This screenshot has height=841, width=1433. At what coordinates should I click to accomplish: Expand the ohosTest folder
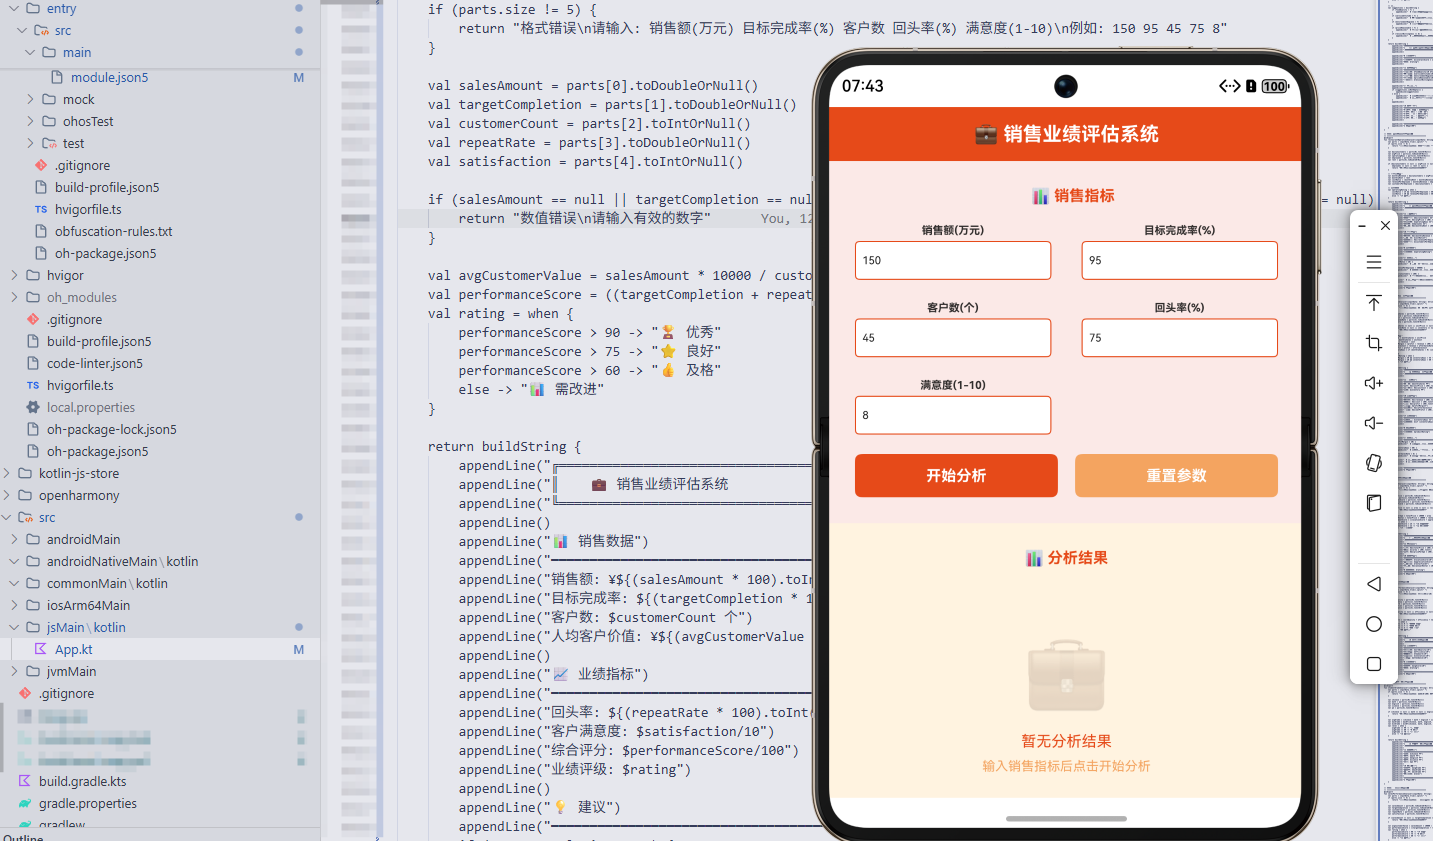click(x=30, y=121)
